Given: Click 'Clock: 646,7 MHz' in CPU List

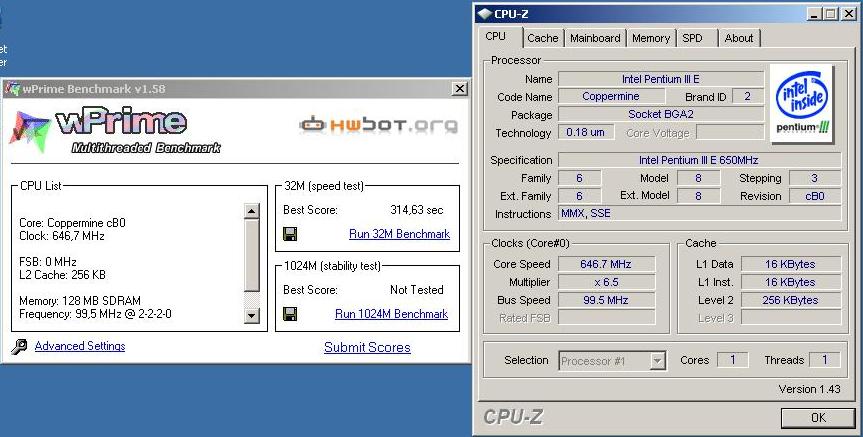Looking at the screenshot, I should 62,236.
